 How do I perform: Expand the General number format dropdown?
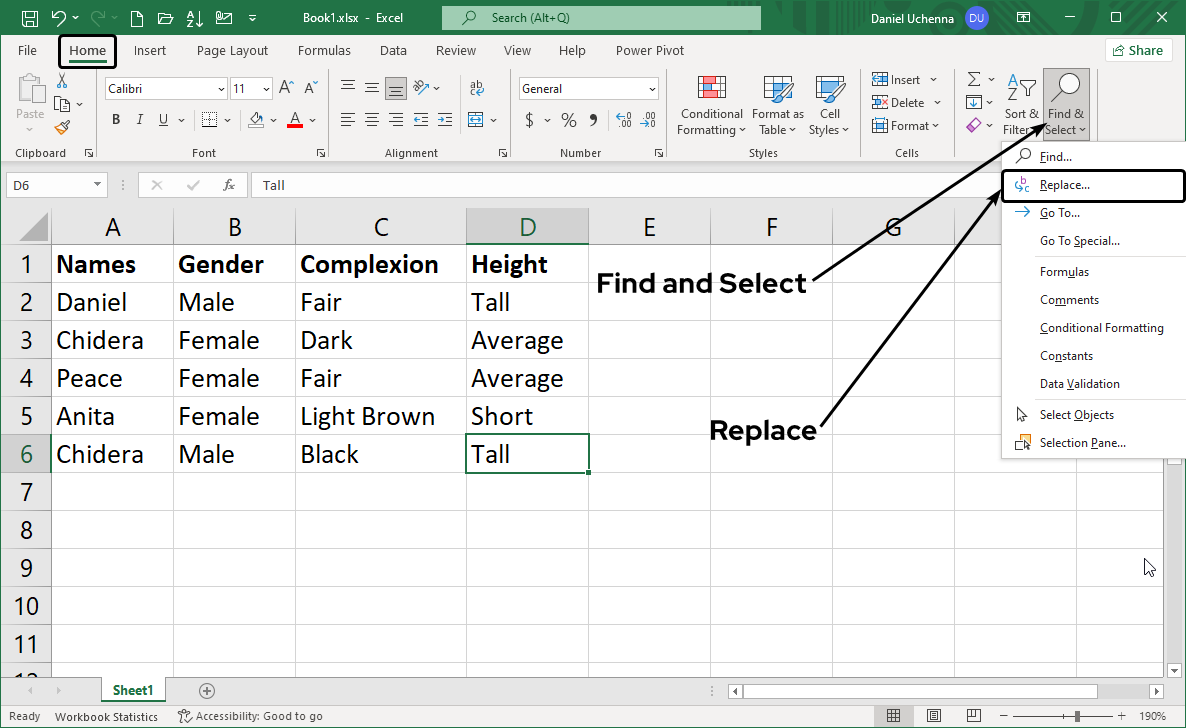[x=652, y=89]
